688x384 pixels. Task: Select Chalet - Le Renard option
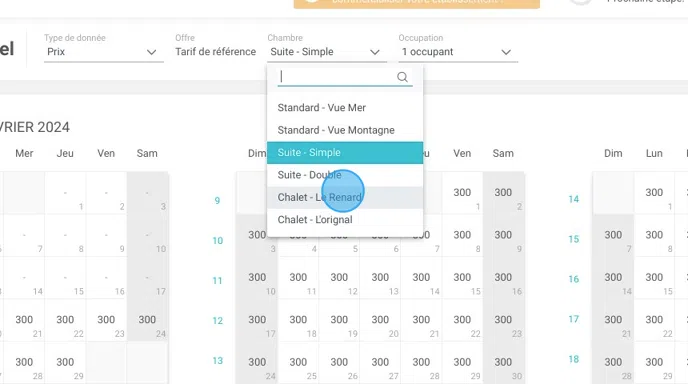point(345,197)
